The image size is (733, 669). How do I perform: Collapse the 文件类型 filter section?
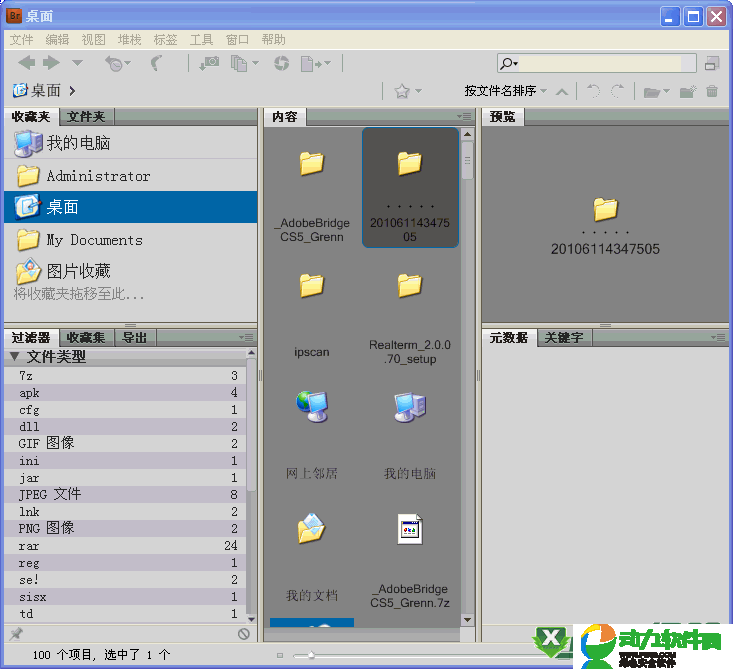(15, 357)
